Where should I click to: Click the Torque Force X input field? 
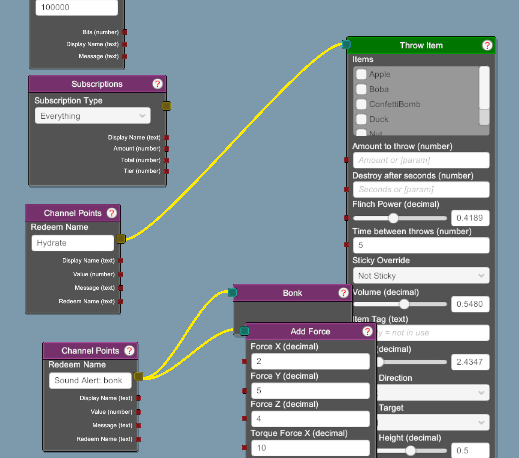coord(310,448)
